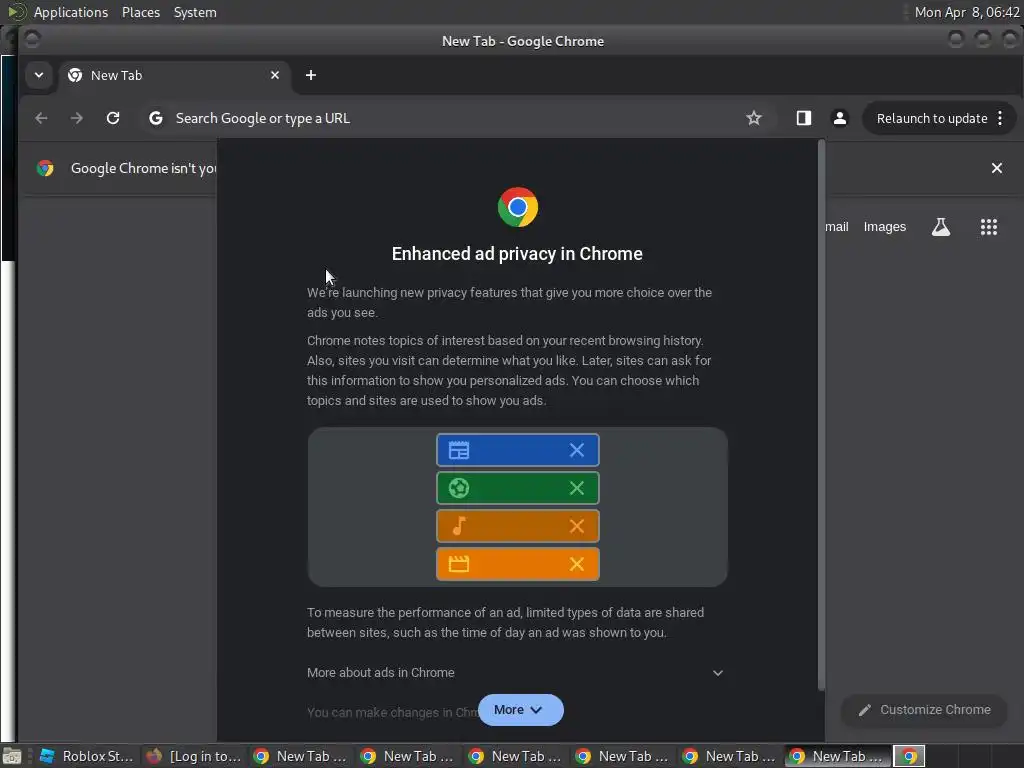Click the music topic X
Screen dimensions: 1024x768
[577, 526]
